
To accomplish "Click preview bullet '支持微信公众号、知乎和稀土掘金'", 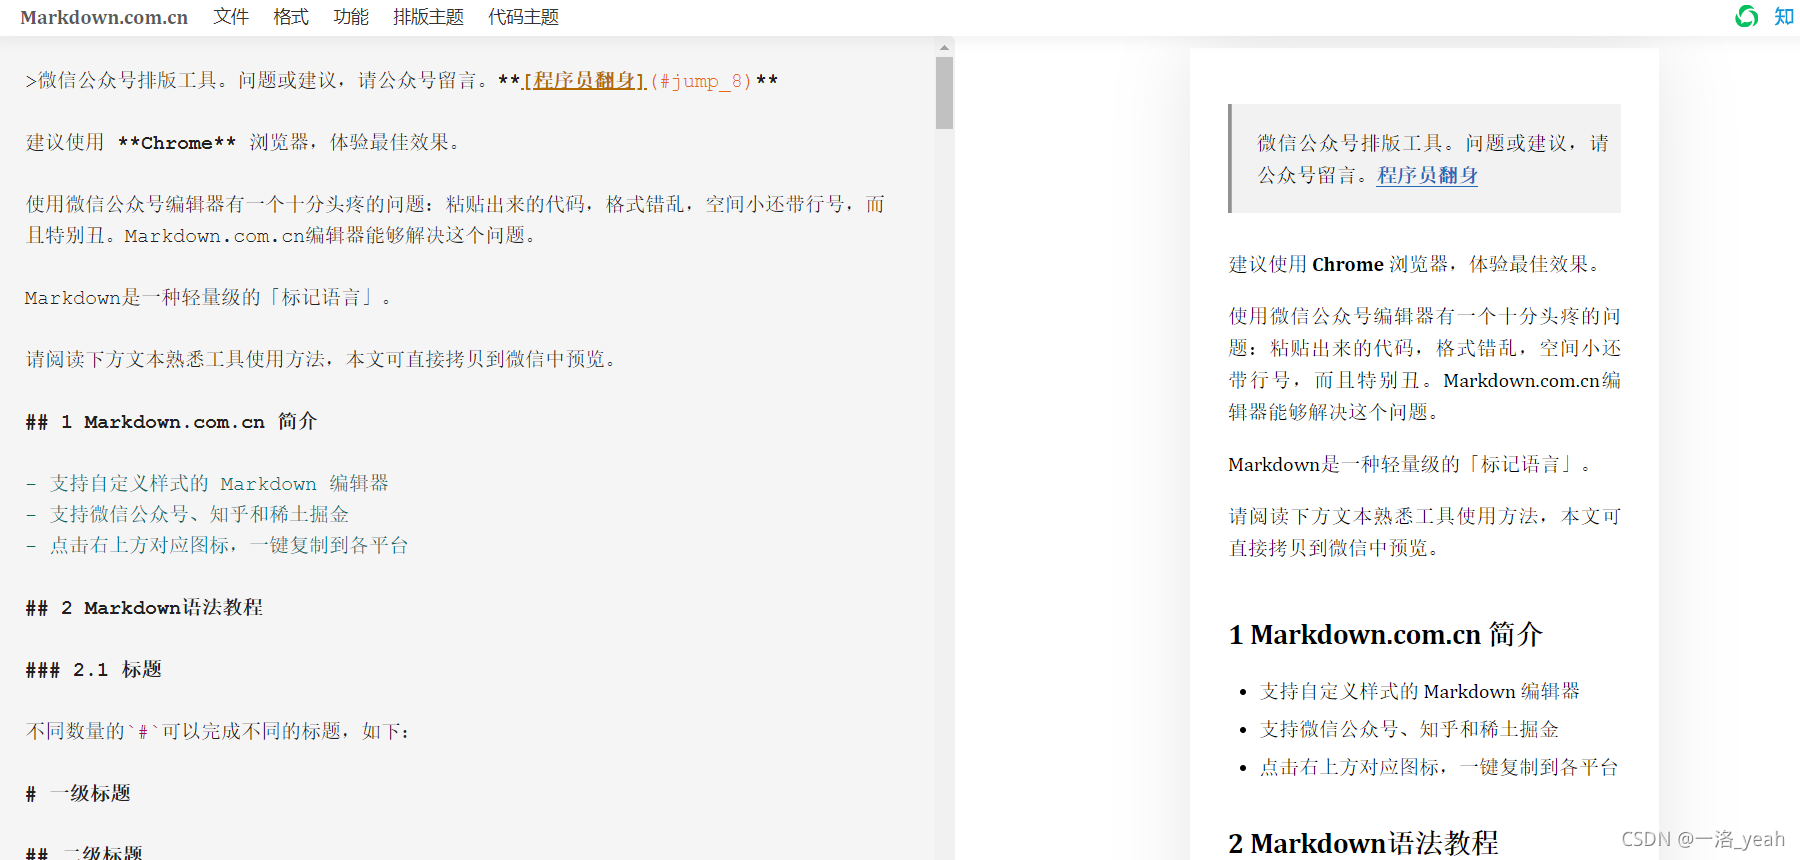I will pos(1409,730).
